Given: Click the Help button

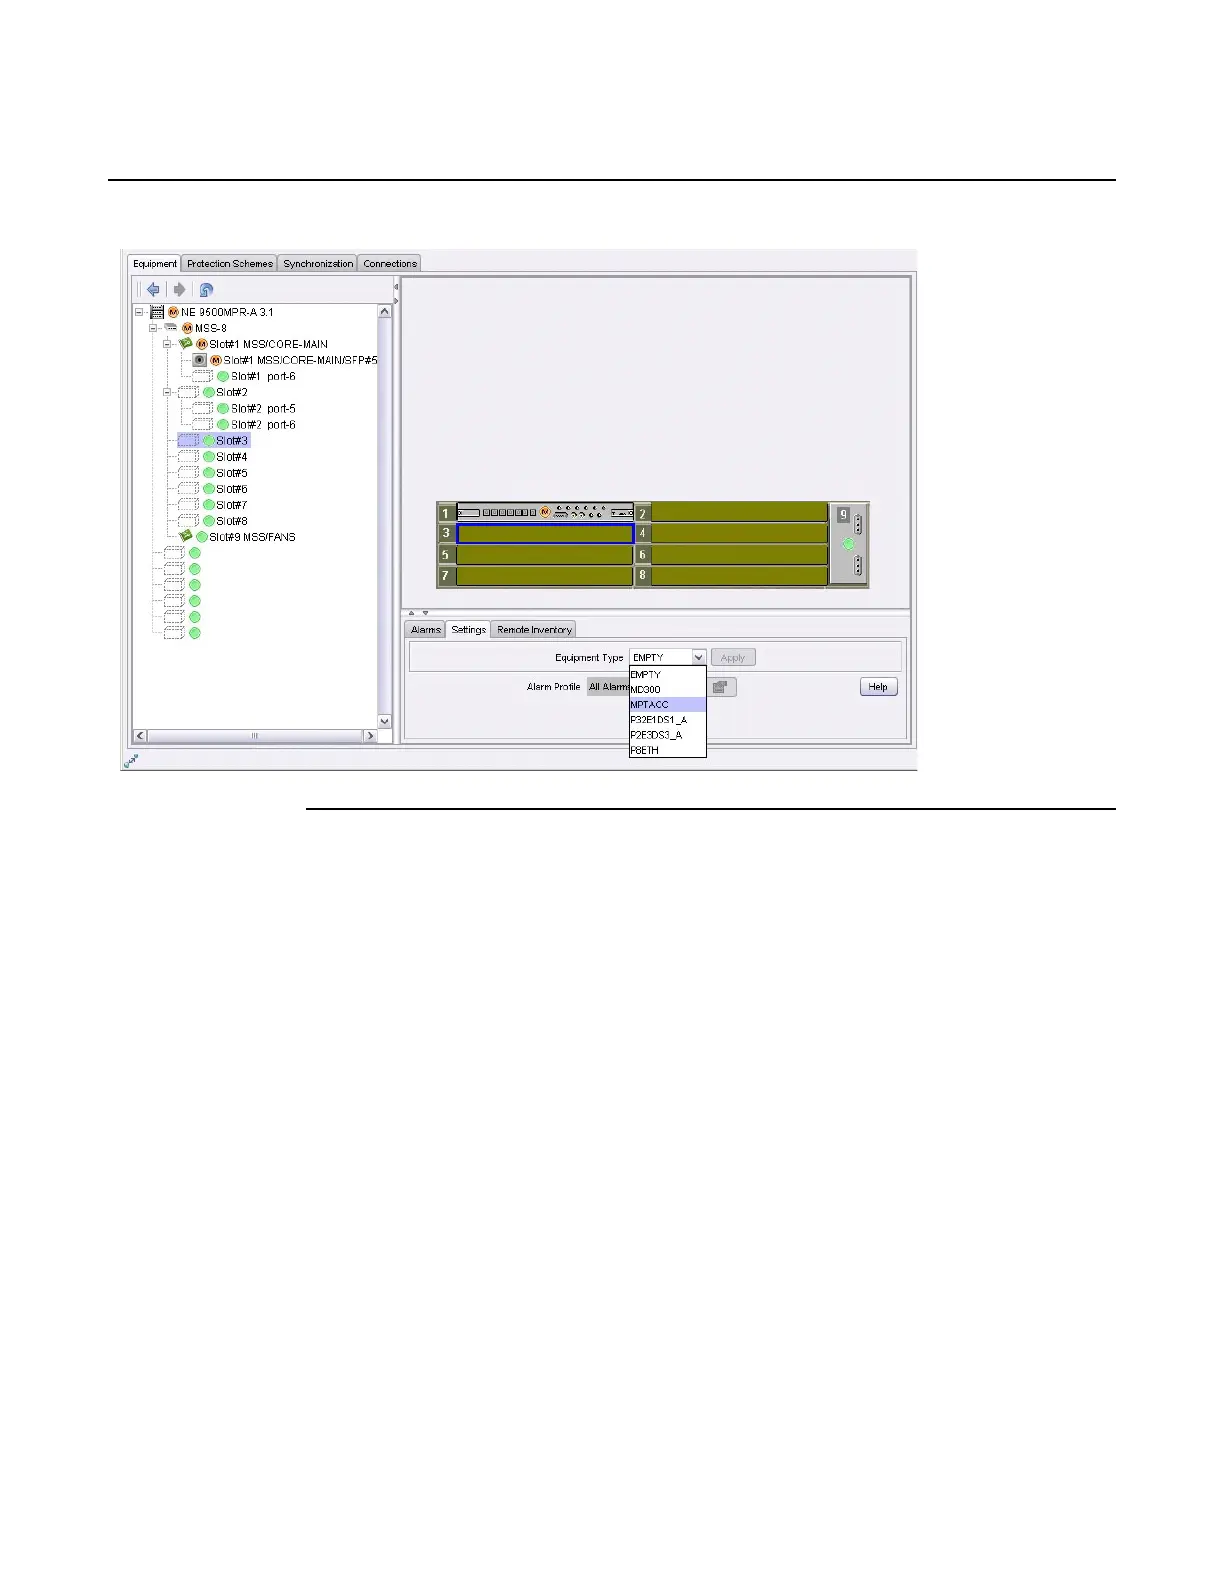Looking at the screenshot, I should [878, 687].
